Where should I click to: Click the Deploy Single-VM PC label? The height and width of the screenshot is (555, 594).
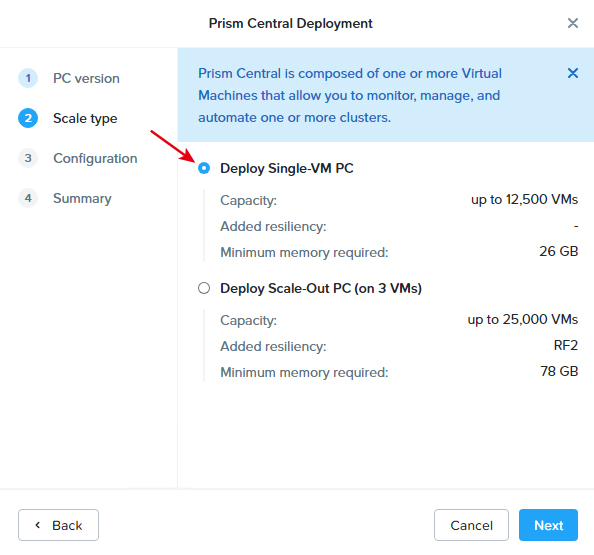(x=287, y=169)
